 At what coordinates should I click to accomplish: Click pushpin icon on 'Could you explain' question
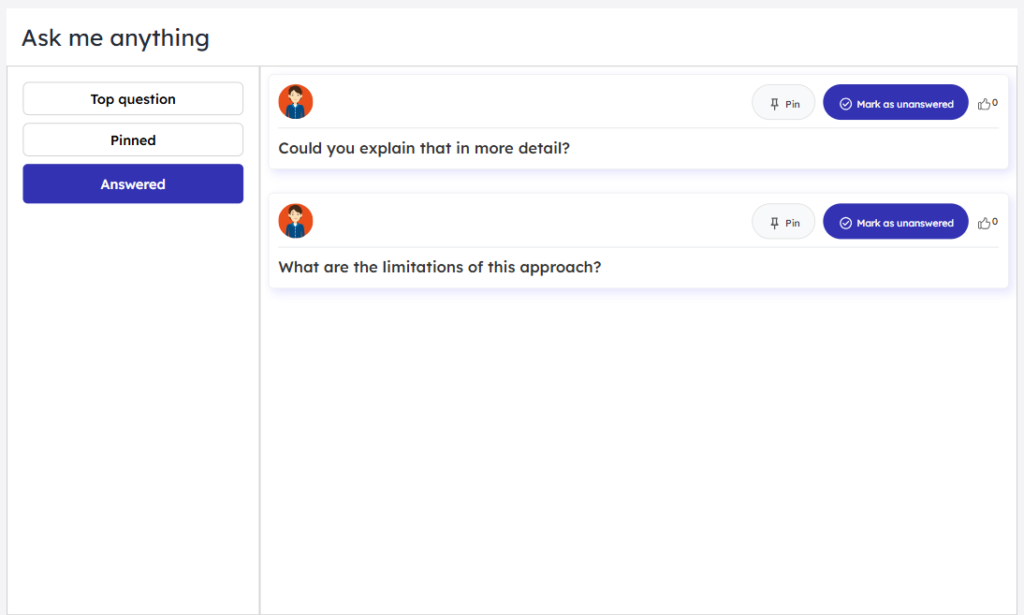point(774,104)
